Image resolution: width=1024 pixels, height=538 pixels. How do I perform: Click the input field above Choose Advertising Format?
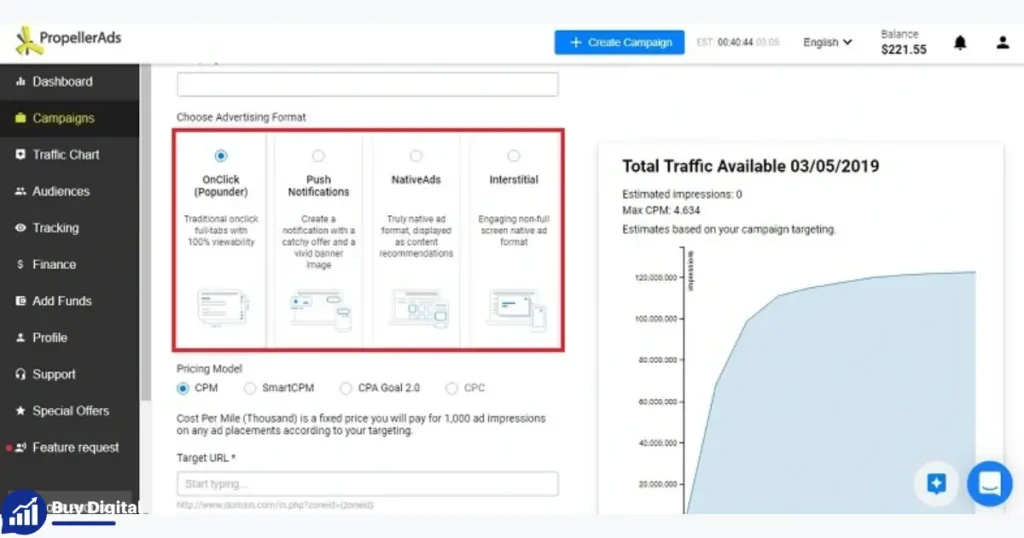click(x=367, y=84)
